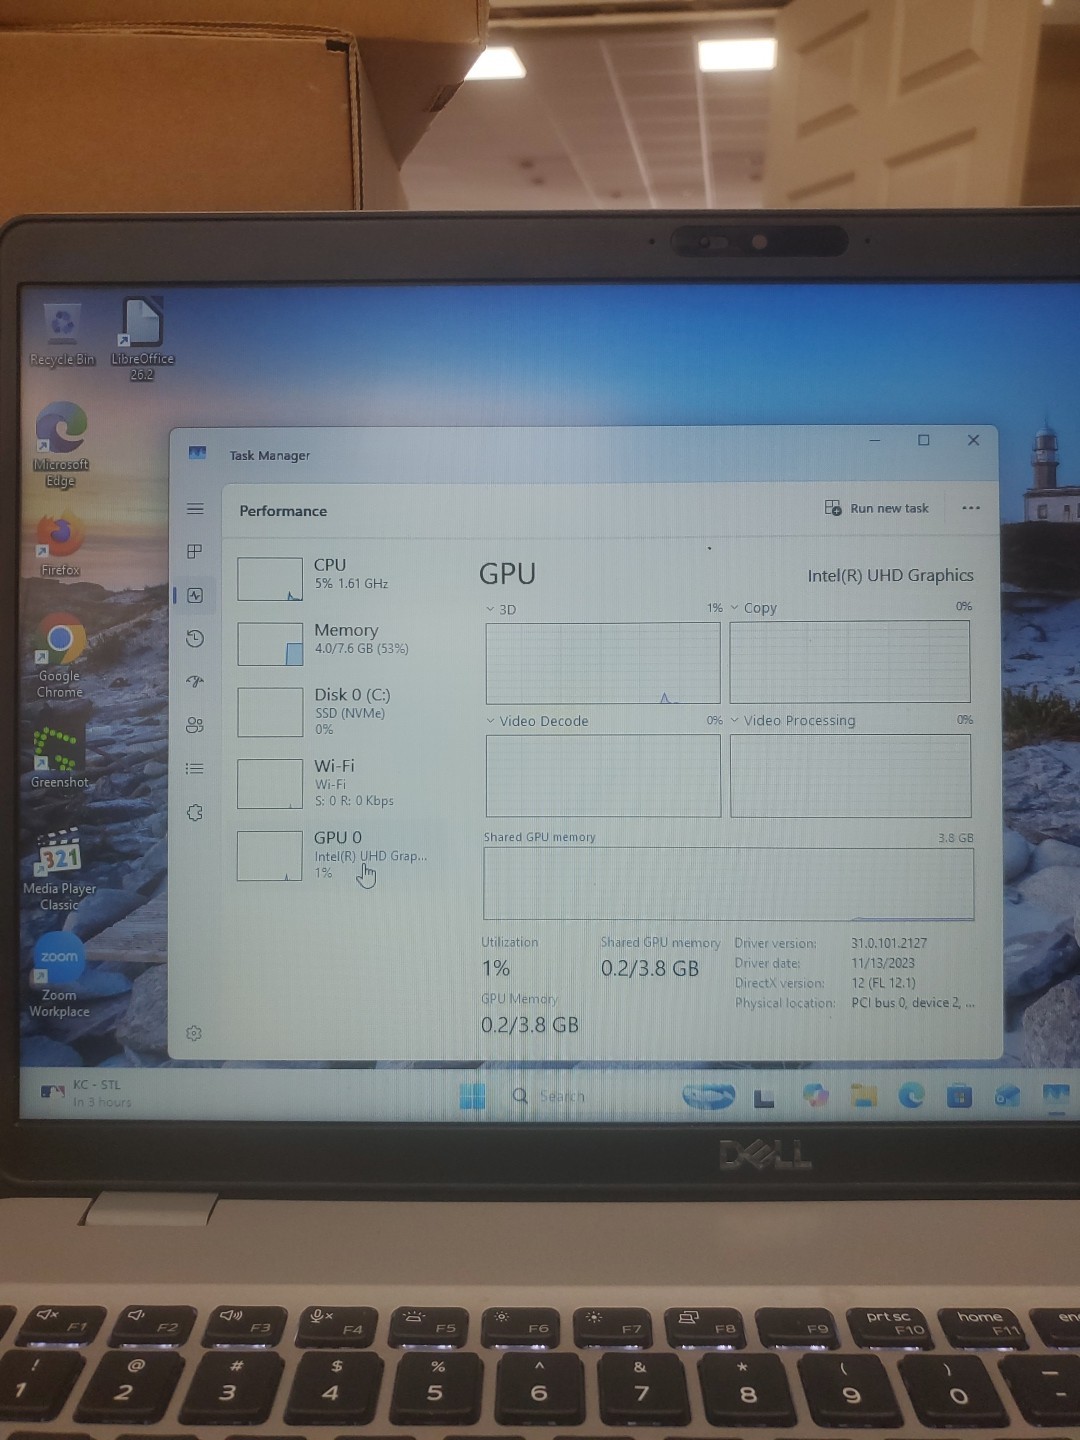Click the driver date "11/13/2023" value
The height and width of the screenshot is (1440, 1080).
pyautogui.click(x=883, y=963)
